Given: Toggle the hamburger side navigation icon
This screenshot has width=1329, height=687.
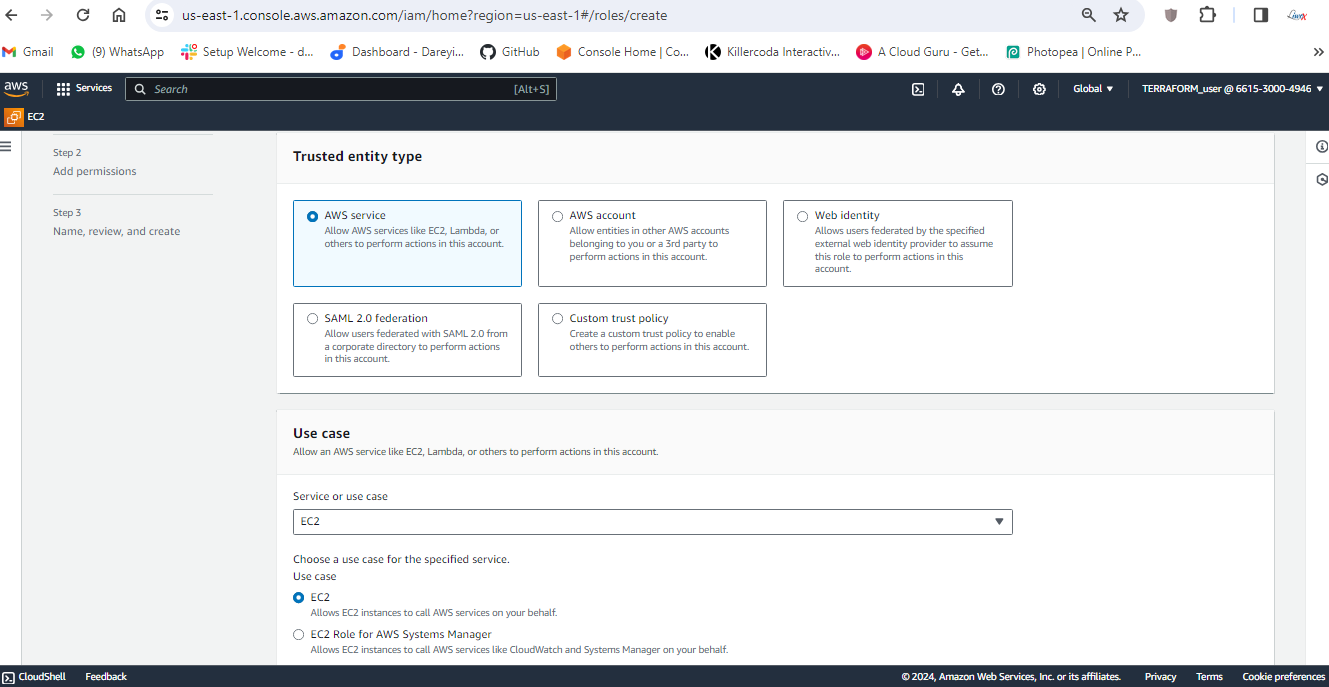Looking at the screenshot, I should pos(6,147).
